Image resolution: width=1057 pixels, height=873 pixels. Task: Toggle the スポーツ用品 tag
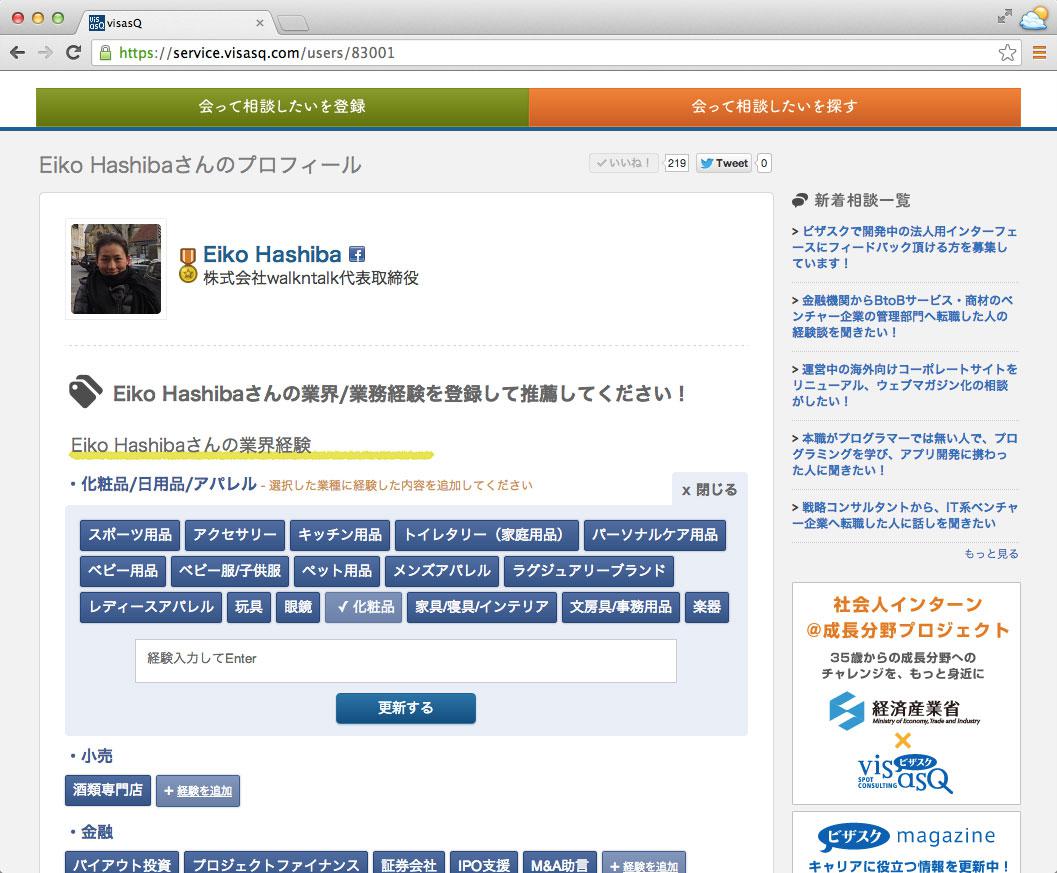[x=130, y=535]
